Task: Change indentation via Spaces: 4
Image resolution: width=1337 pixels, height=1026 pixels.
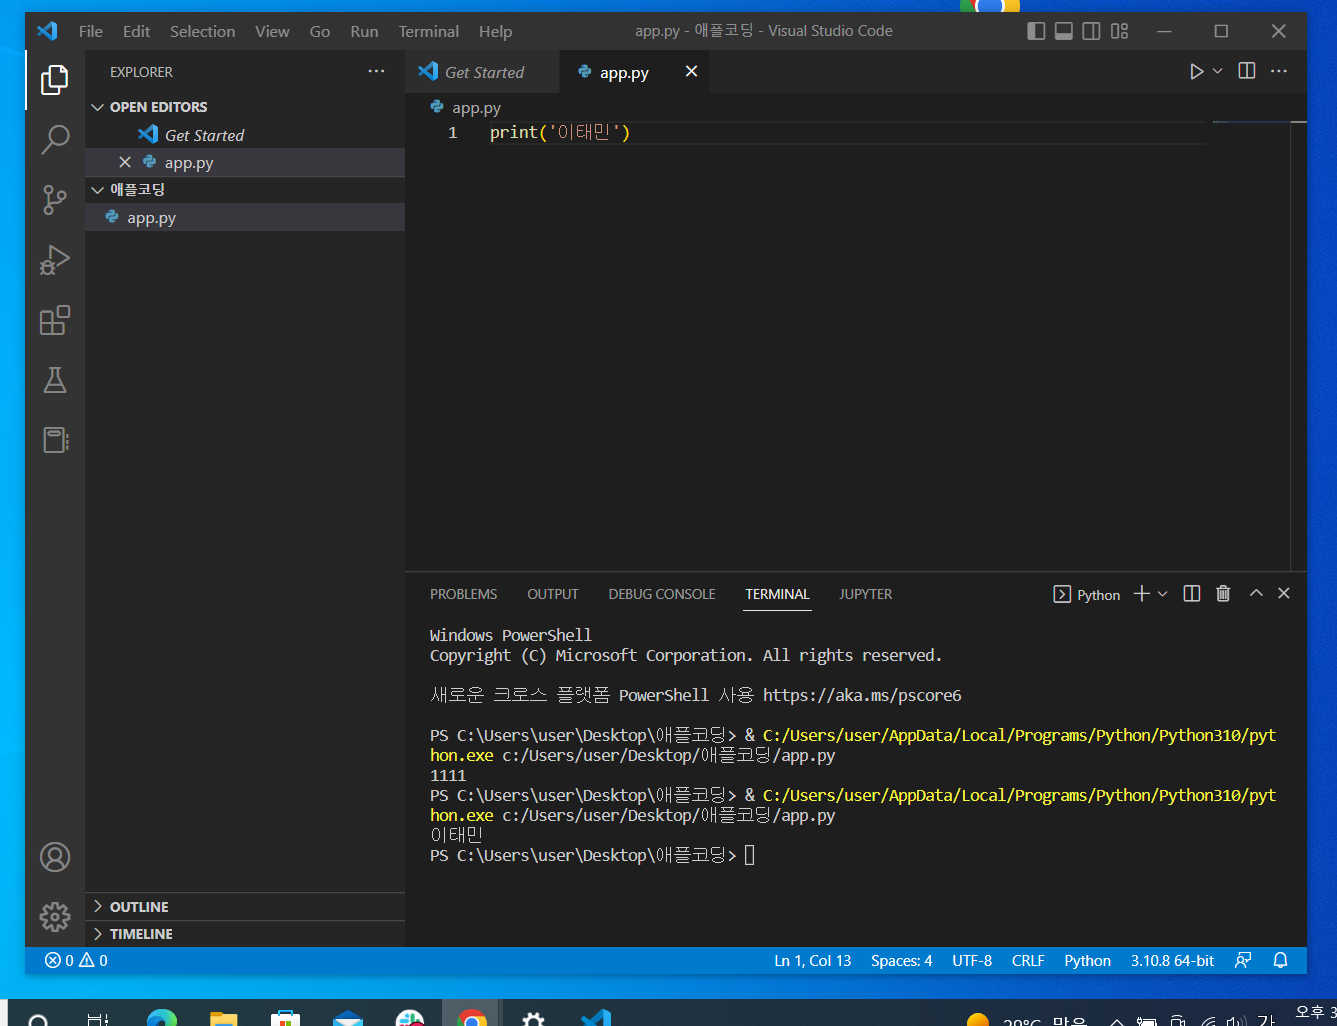Action: (901, 961)
